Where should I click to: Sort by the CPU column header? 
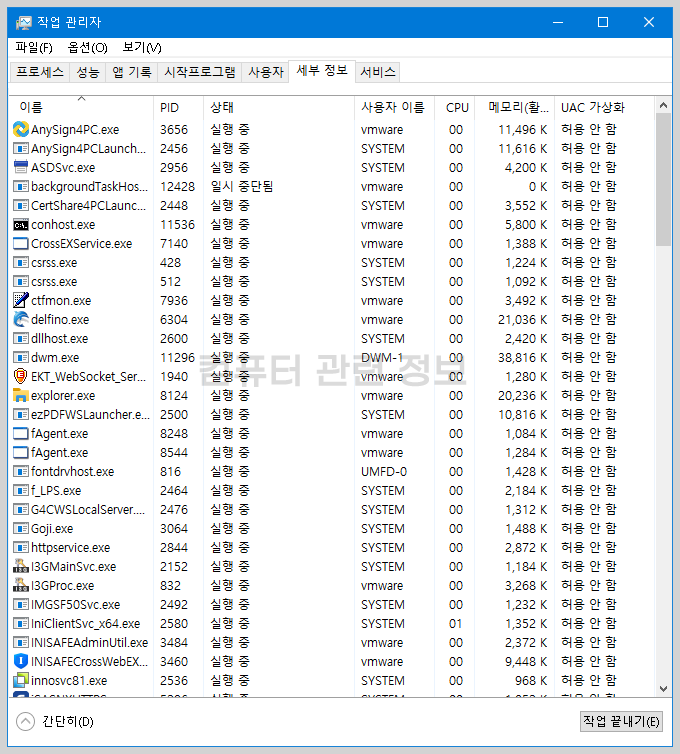(454, 107)
